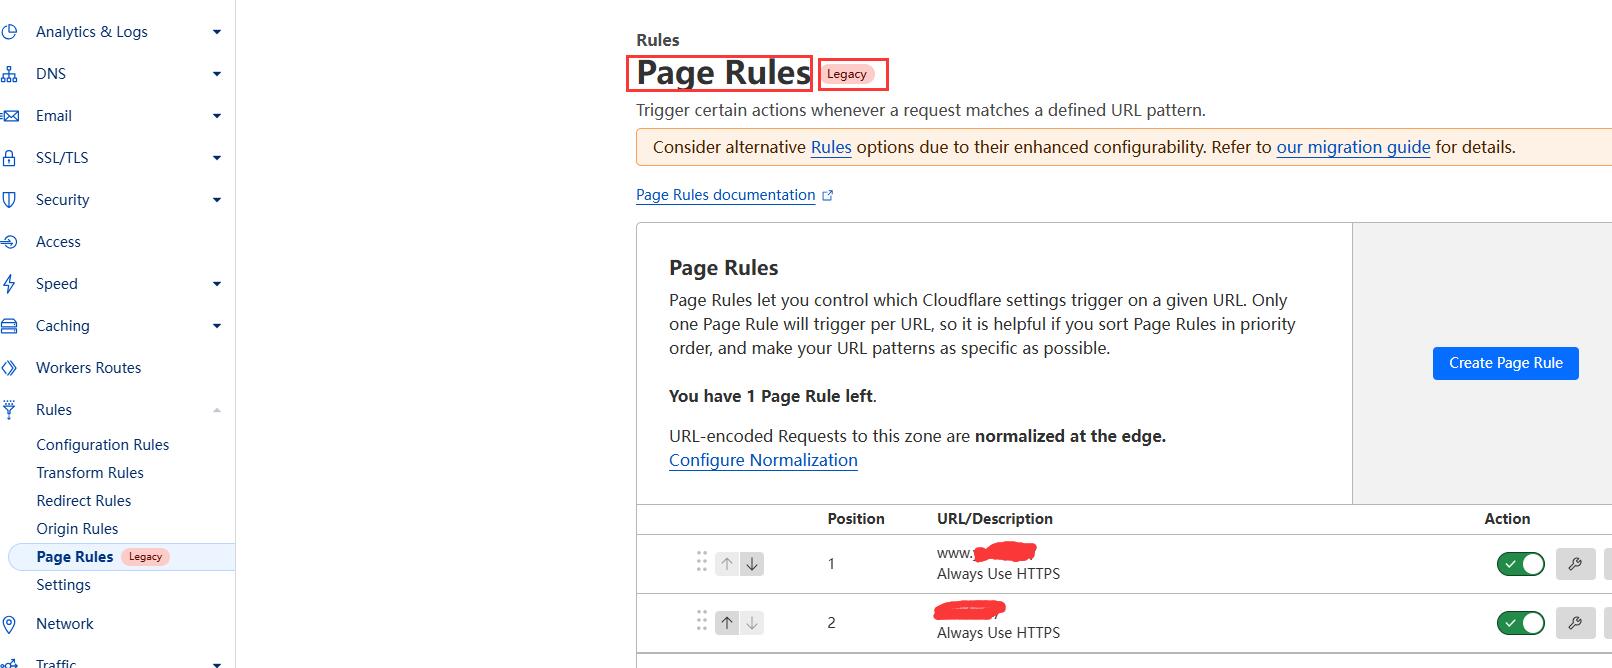This screenshot has height=668, width=1612.
Task: Click the drag handle for rule 2
Action: pyautogui.click(x=701, y=621)
